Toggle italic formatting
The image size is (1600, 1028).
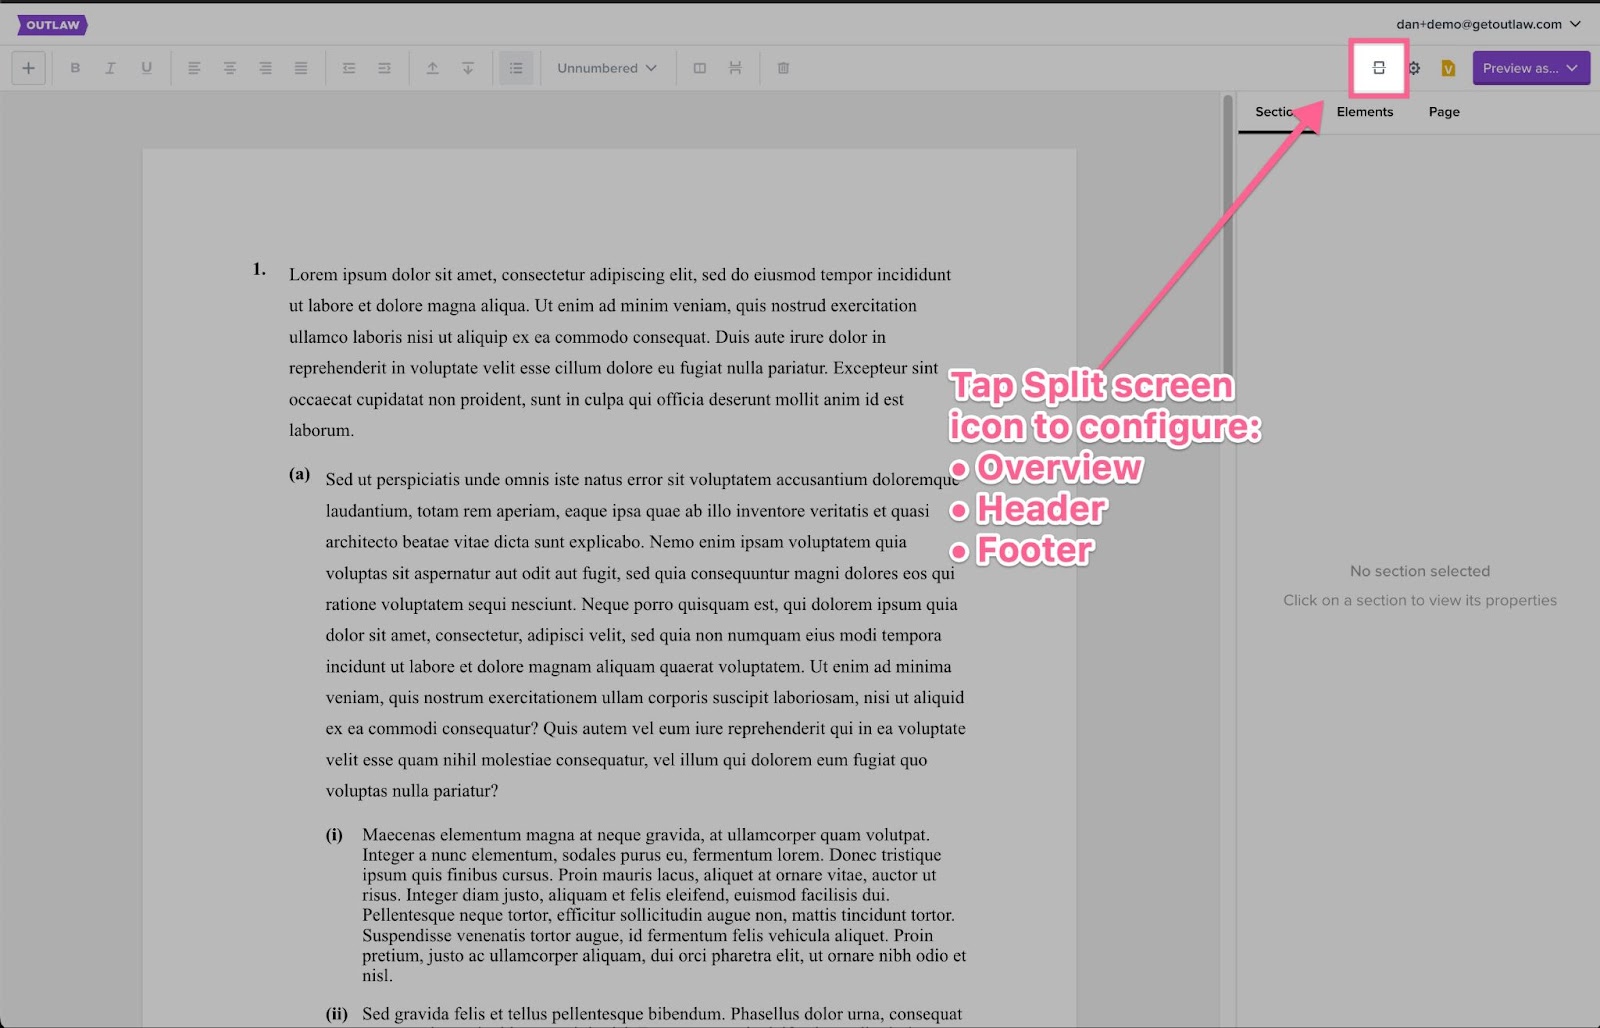[x=110, y=68]
